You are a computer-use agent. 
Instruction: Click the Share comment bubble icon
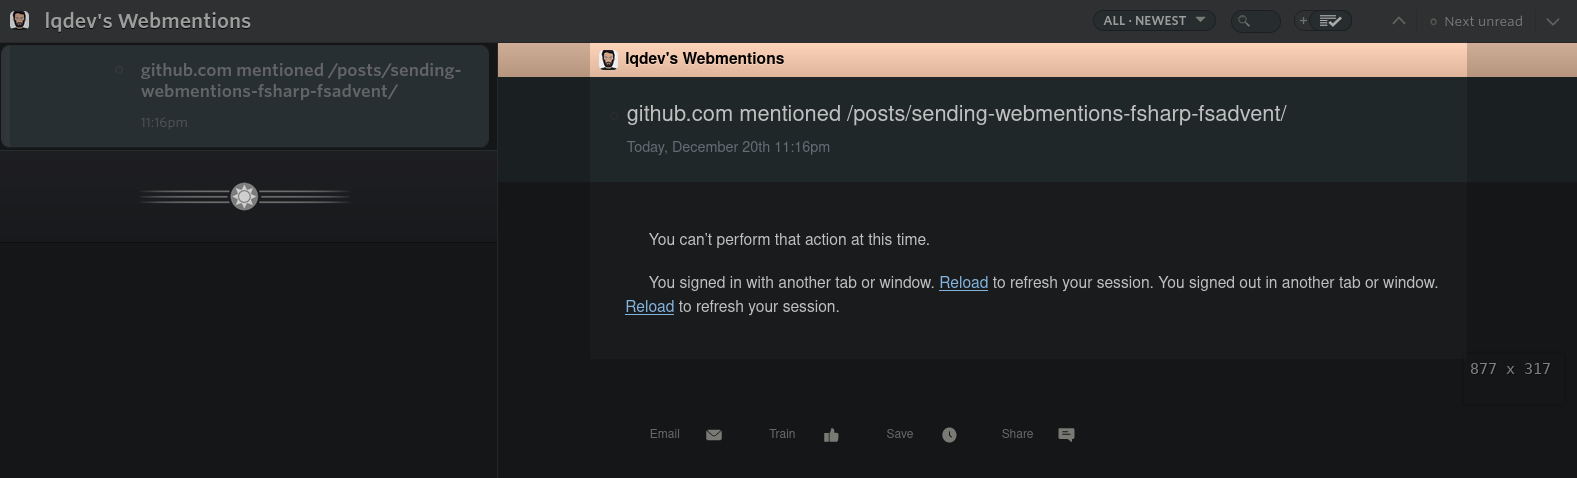[x=1066, y=435]
